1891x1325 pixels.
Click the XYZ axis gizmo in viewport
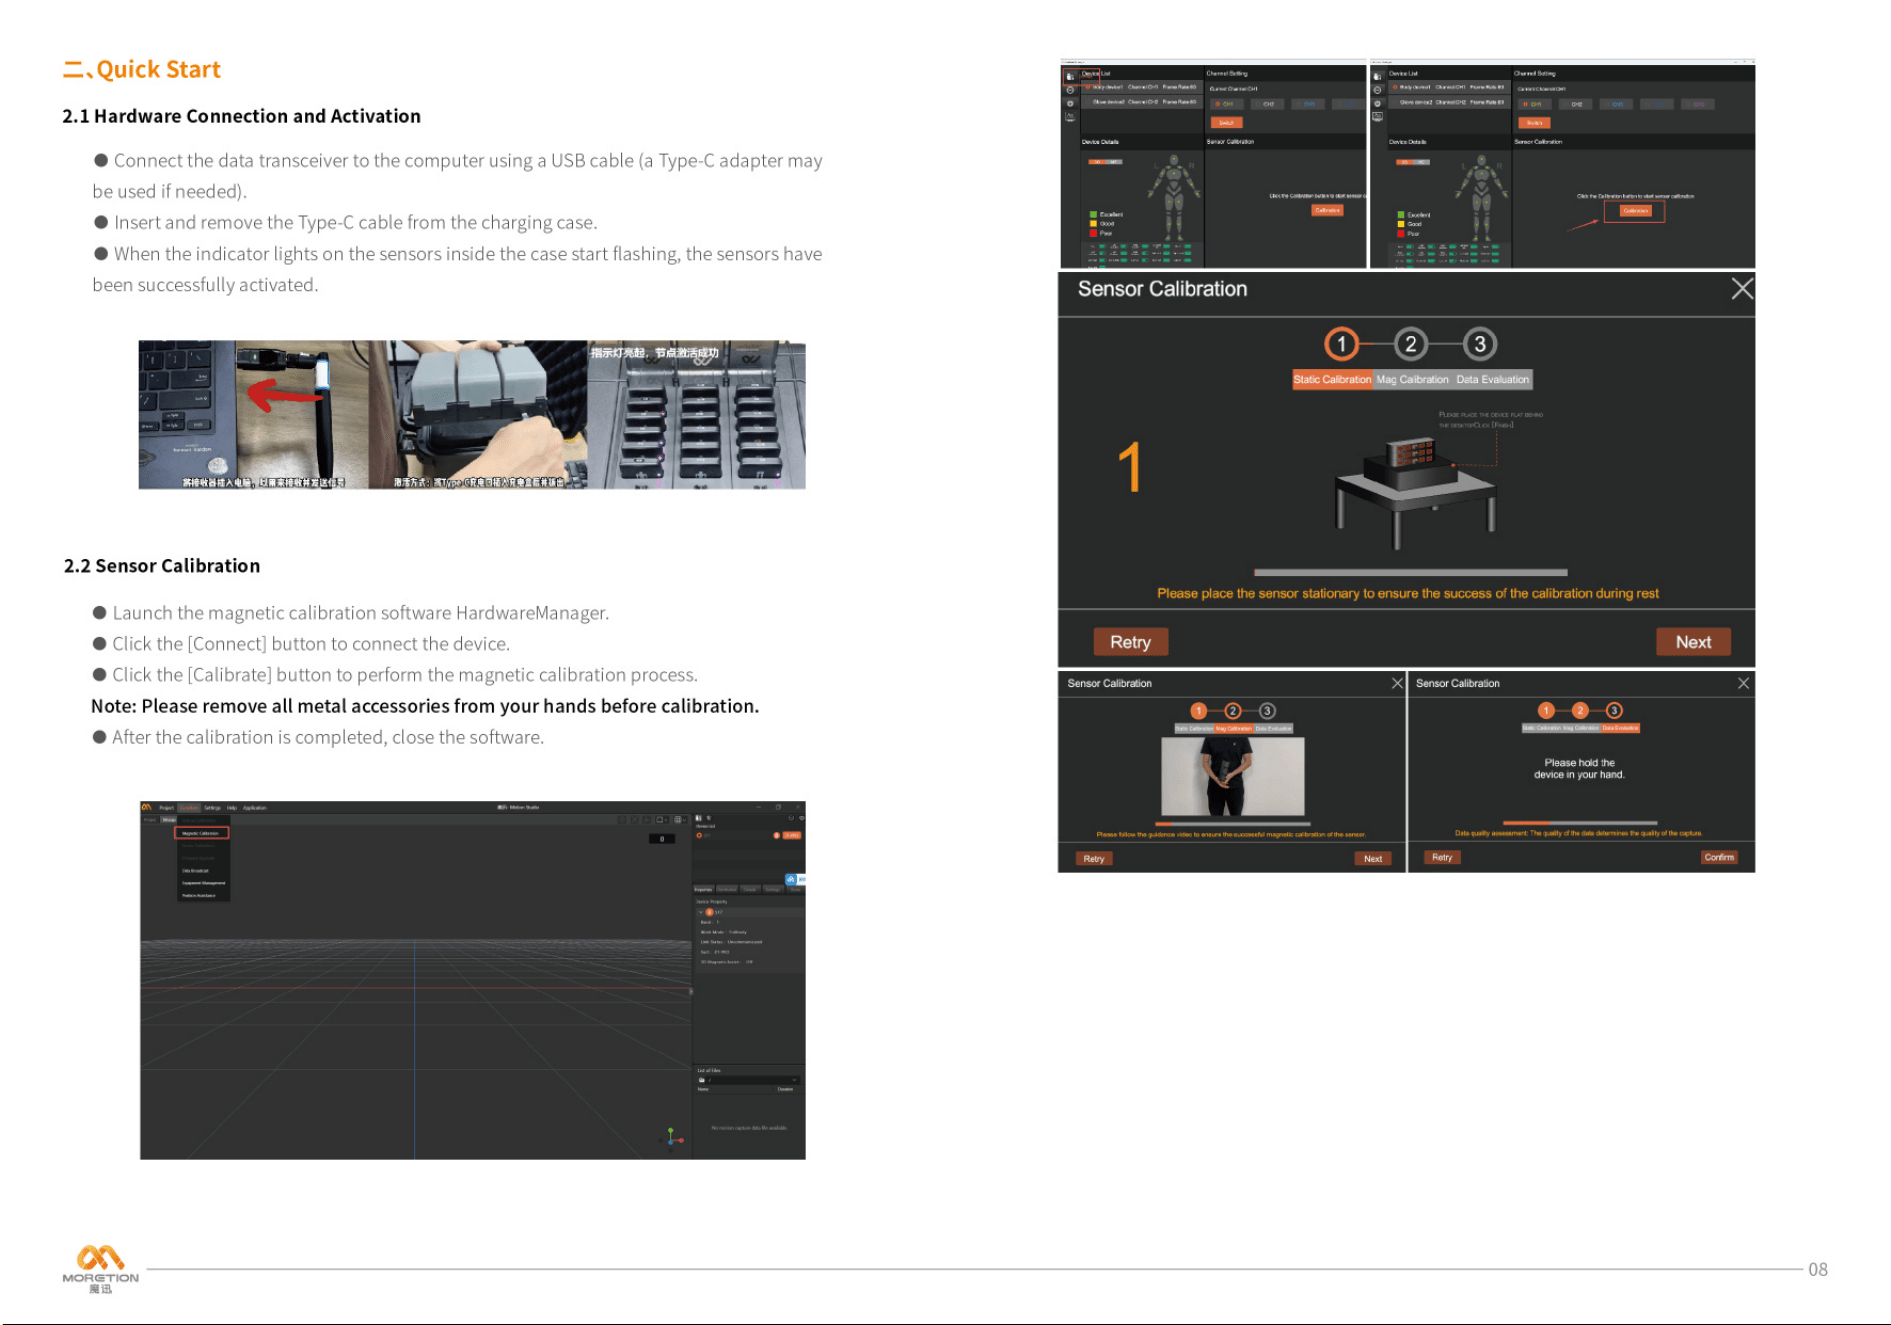673,1136
